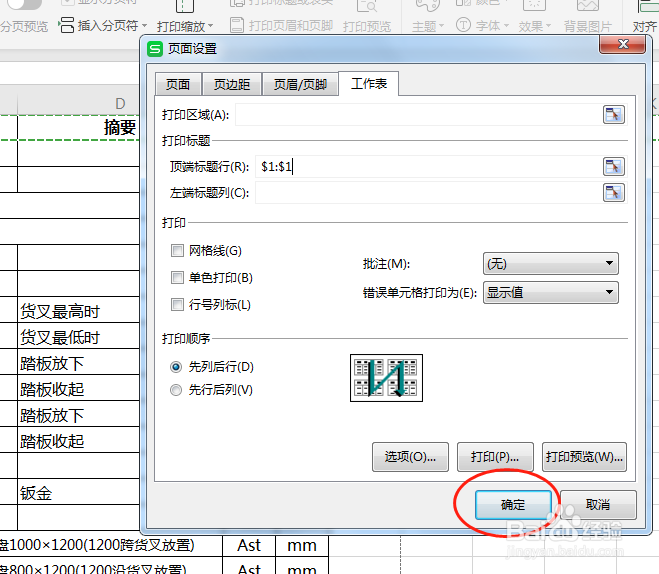Cancel the dialog with 取消
Viewport: 659px width, 574px height.
click(x=598, y=505)
